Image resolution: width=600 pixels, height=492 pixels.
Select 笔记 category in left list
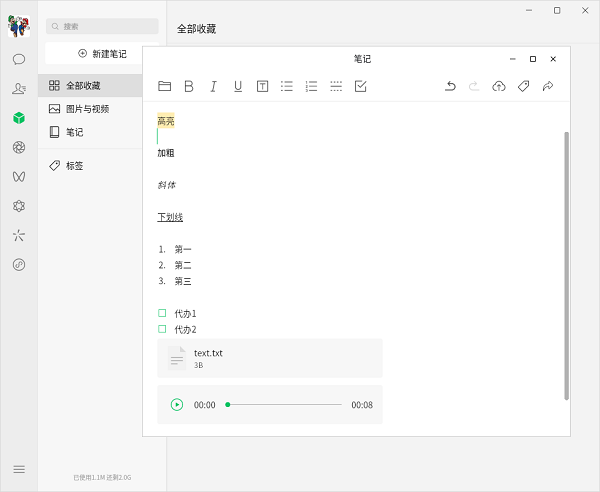pyautogui.click(x=90, y=132)
